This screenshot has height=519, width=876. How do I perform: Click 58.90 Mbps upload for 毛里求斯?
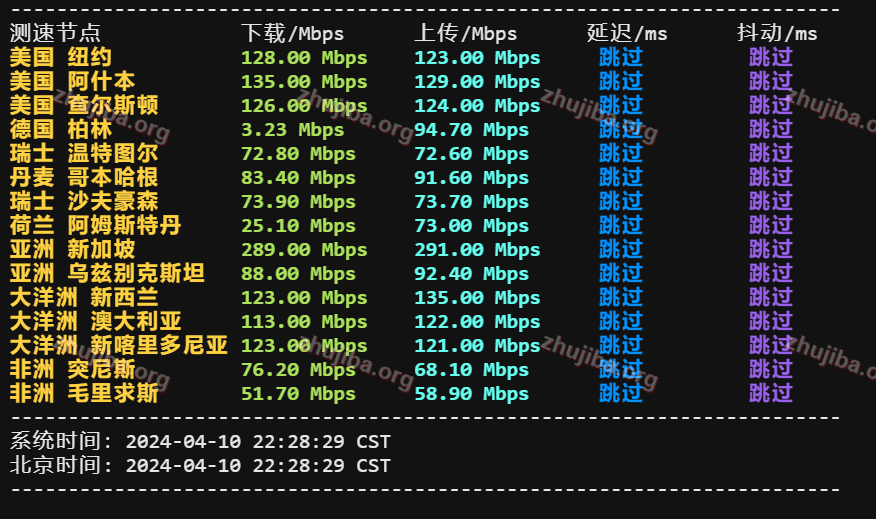click(x=472, y=394)
